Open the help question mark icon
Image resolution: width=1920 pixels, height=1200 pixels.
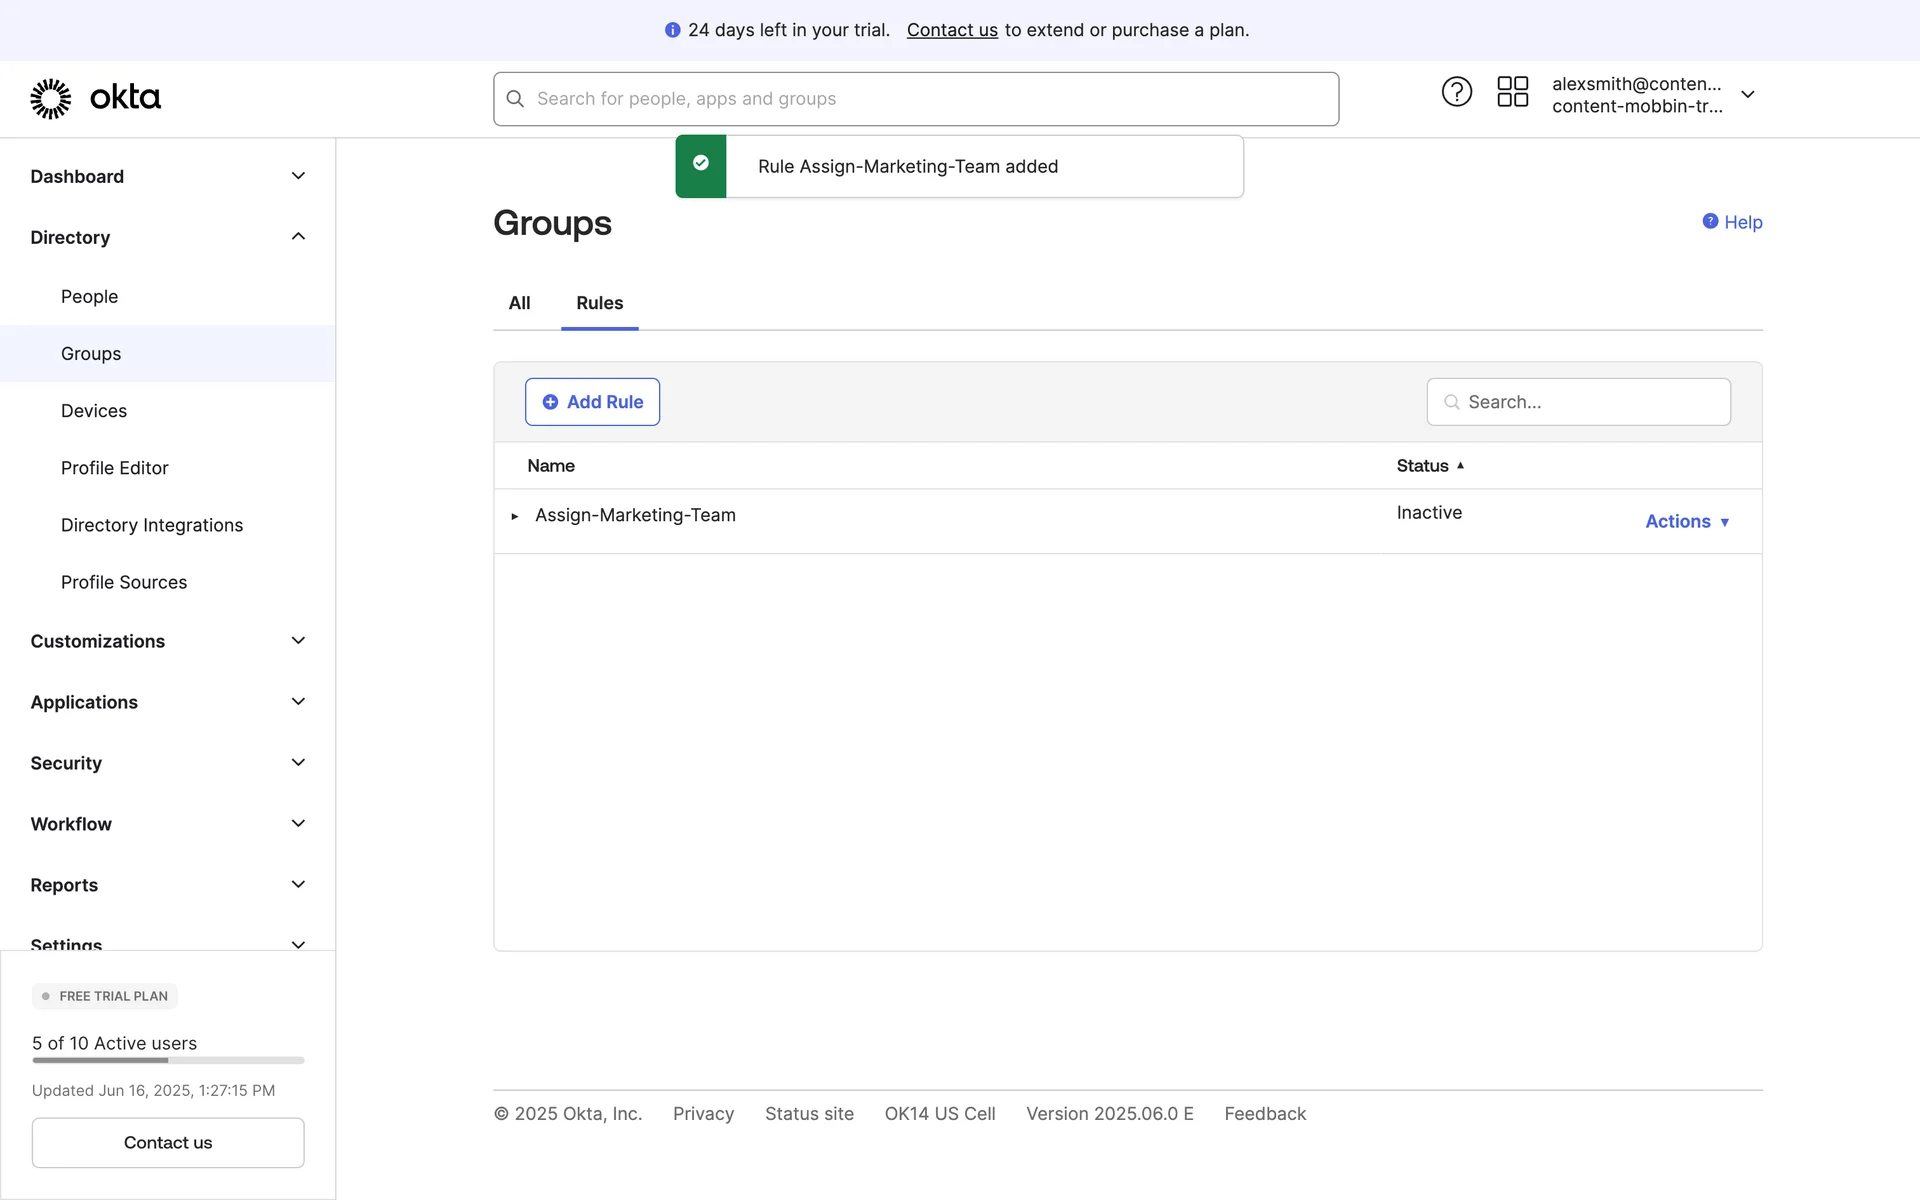(x=1456, y=92)
